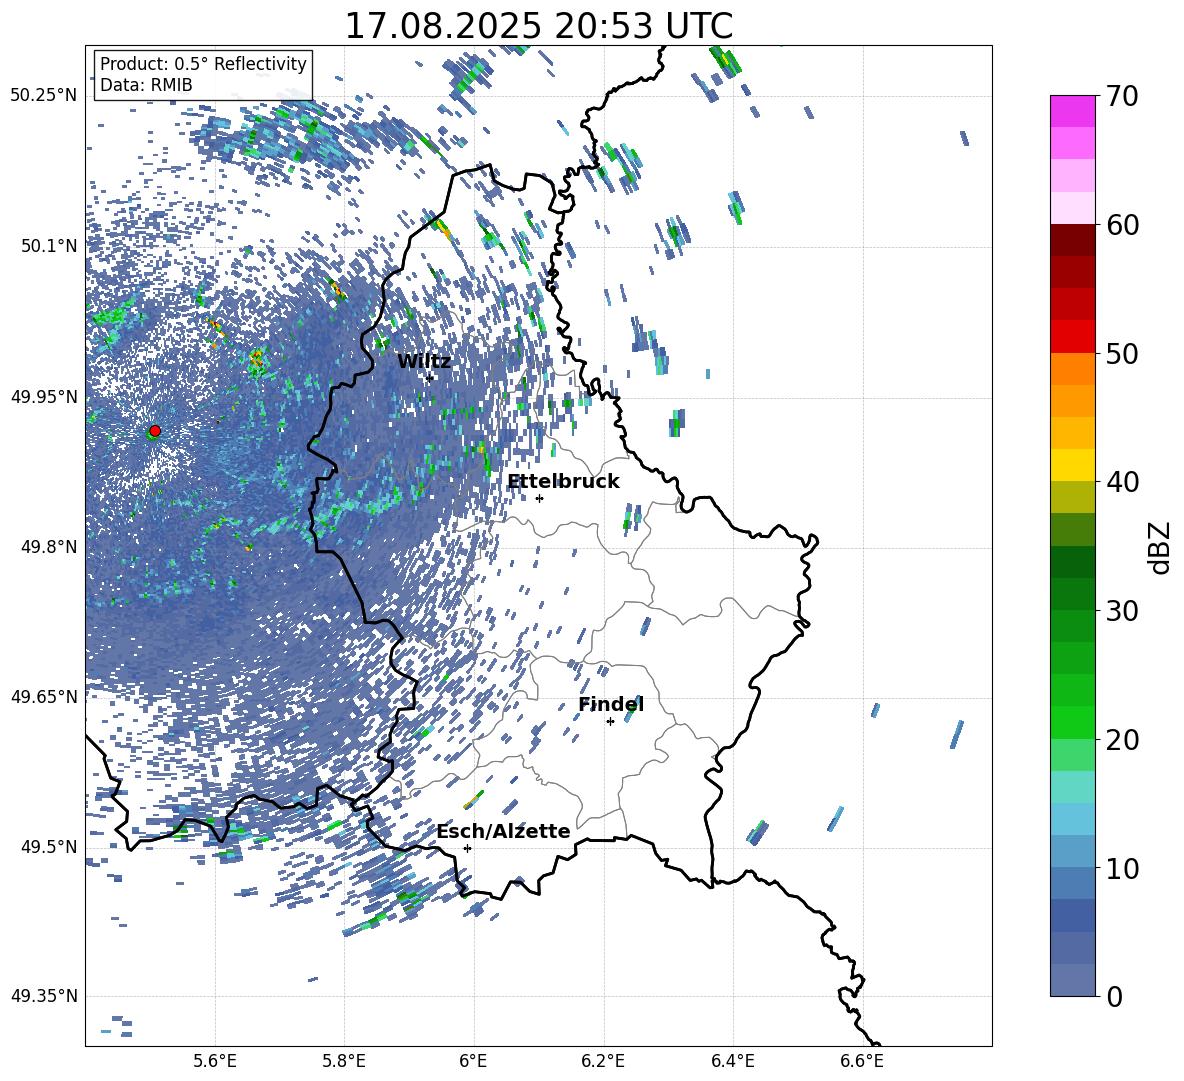Viewport: 1184px width, 1081px height.
Task: Click the Wiltz location cross marker
Action: [x=430, y=378]
